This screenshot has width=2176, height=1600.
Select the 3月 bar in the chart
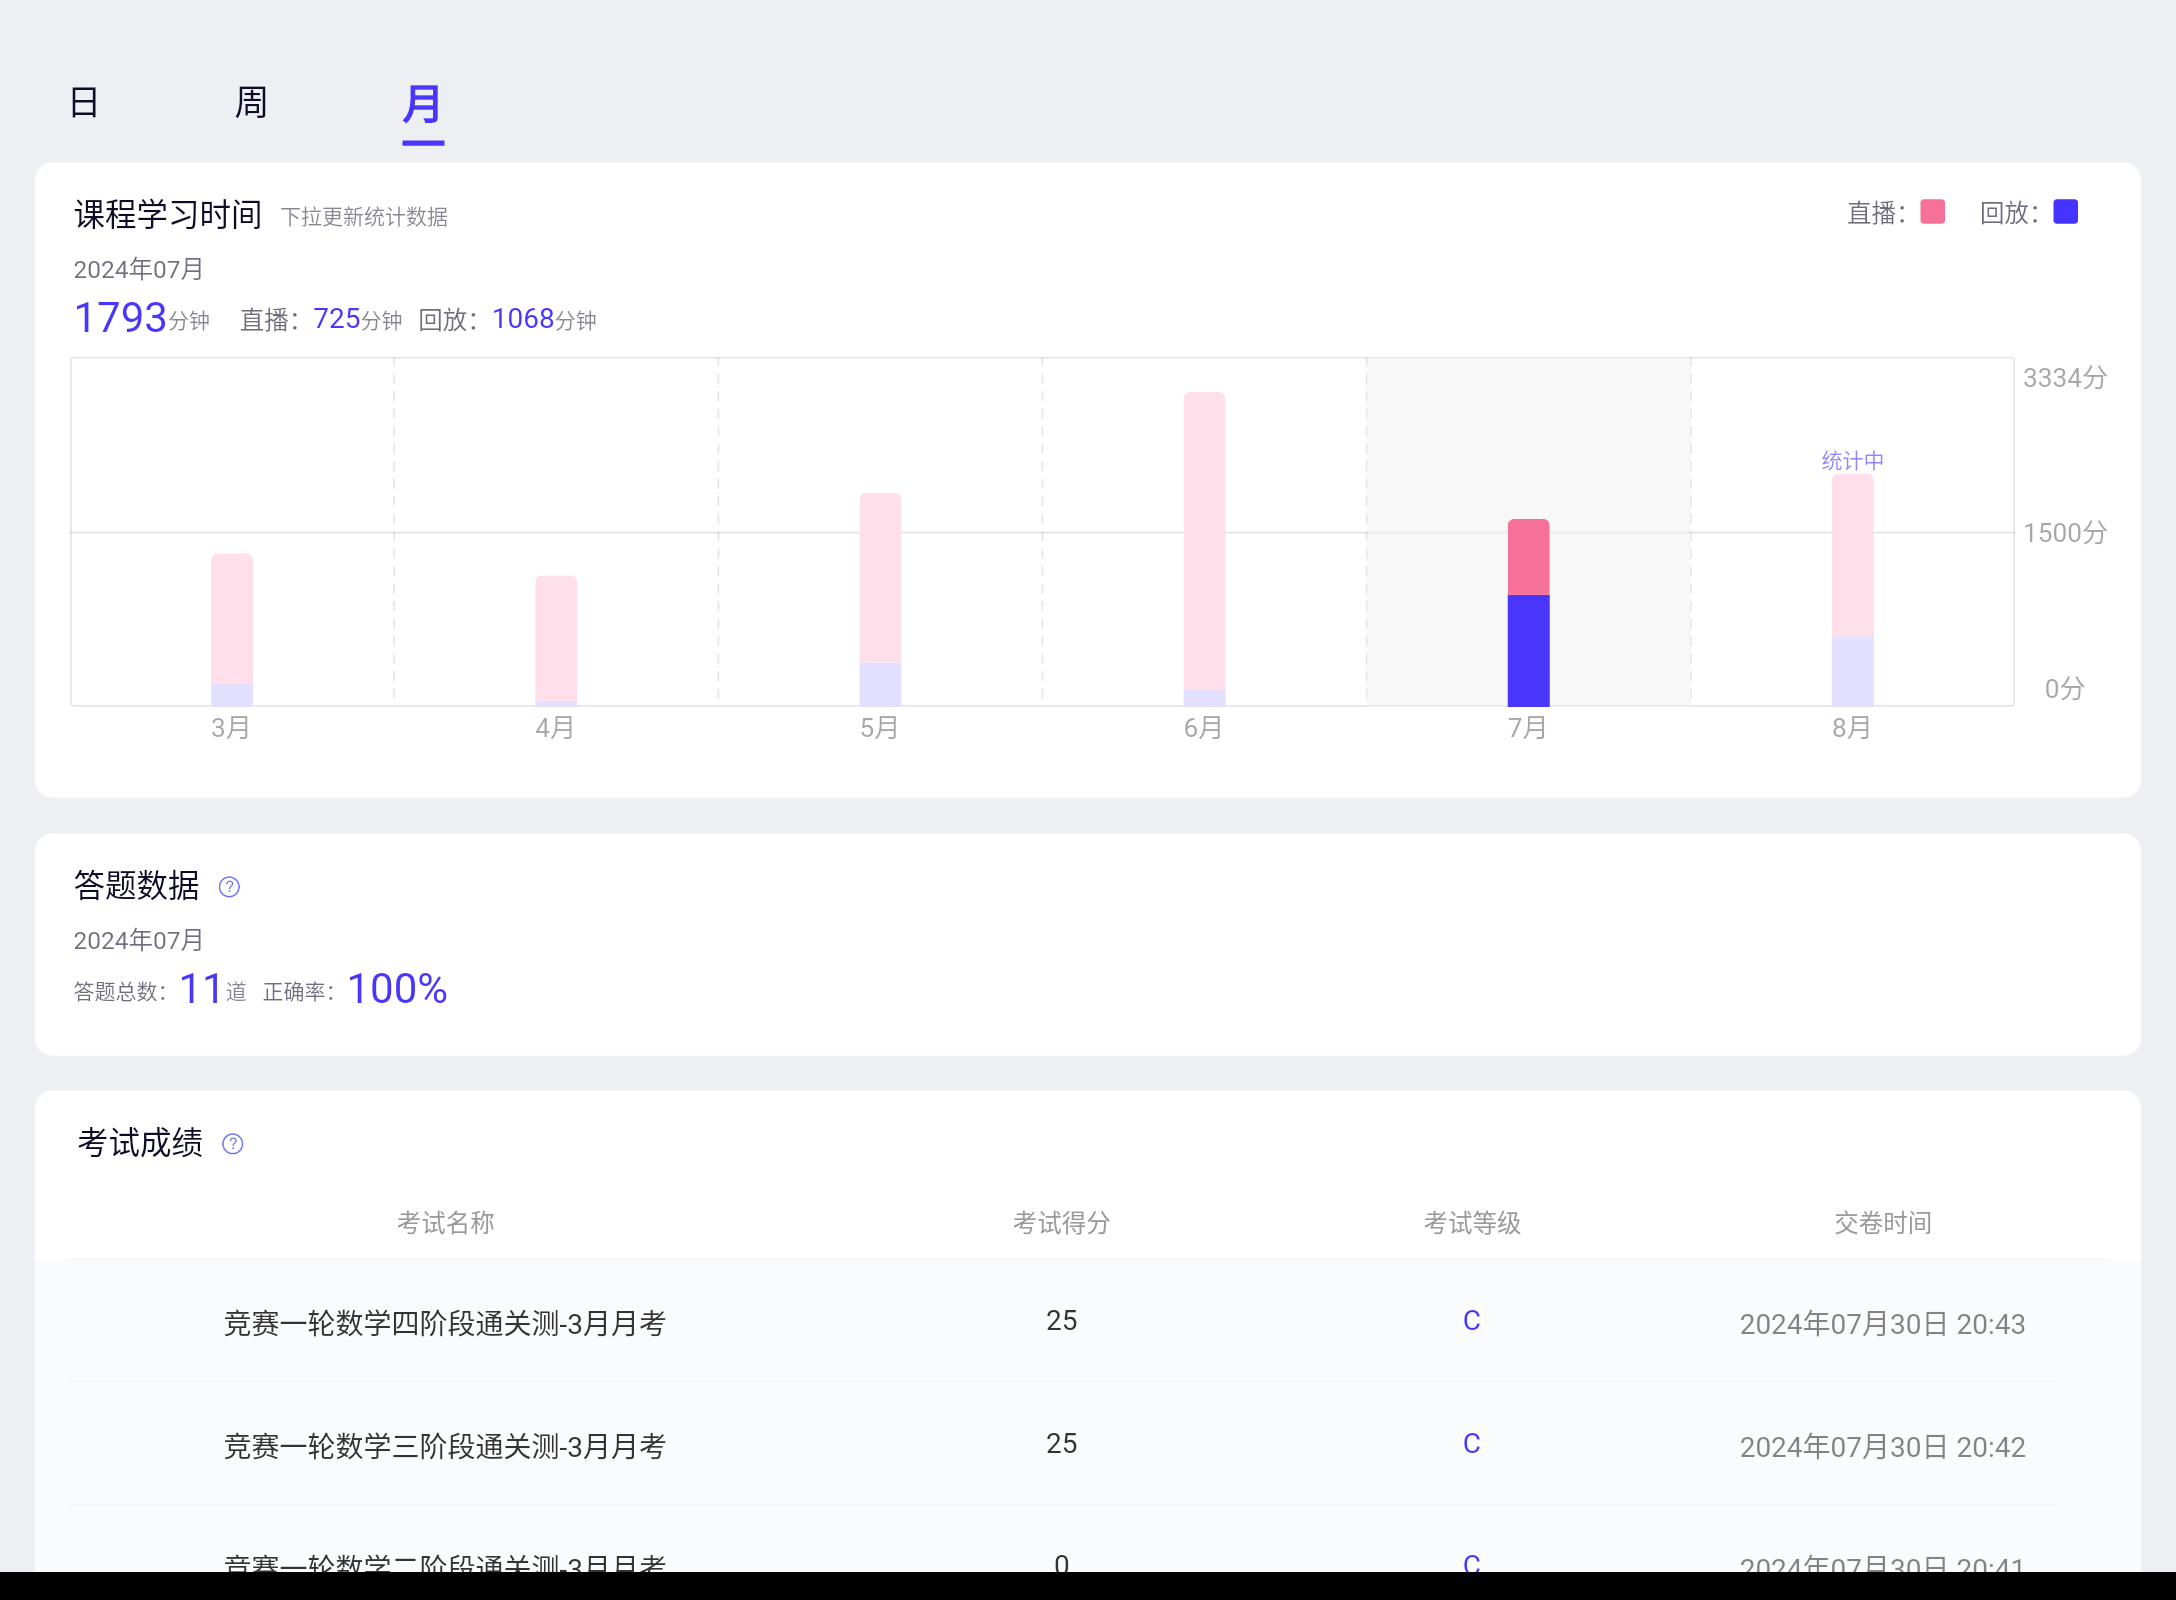[x=232, y=630]
